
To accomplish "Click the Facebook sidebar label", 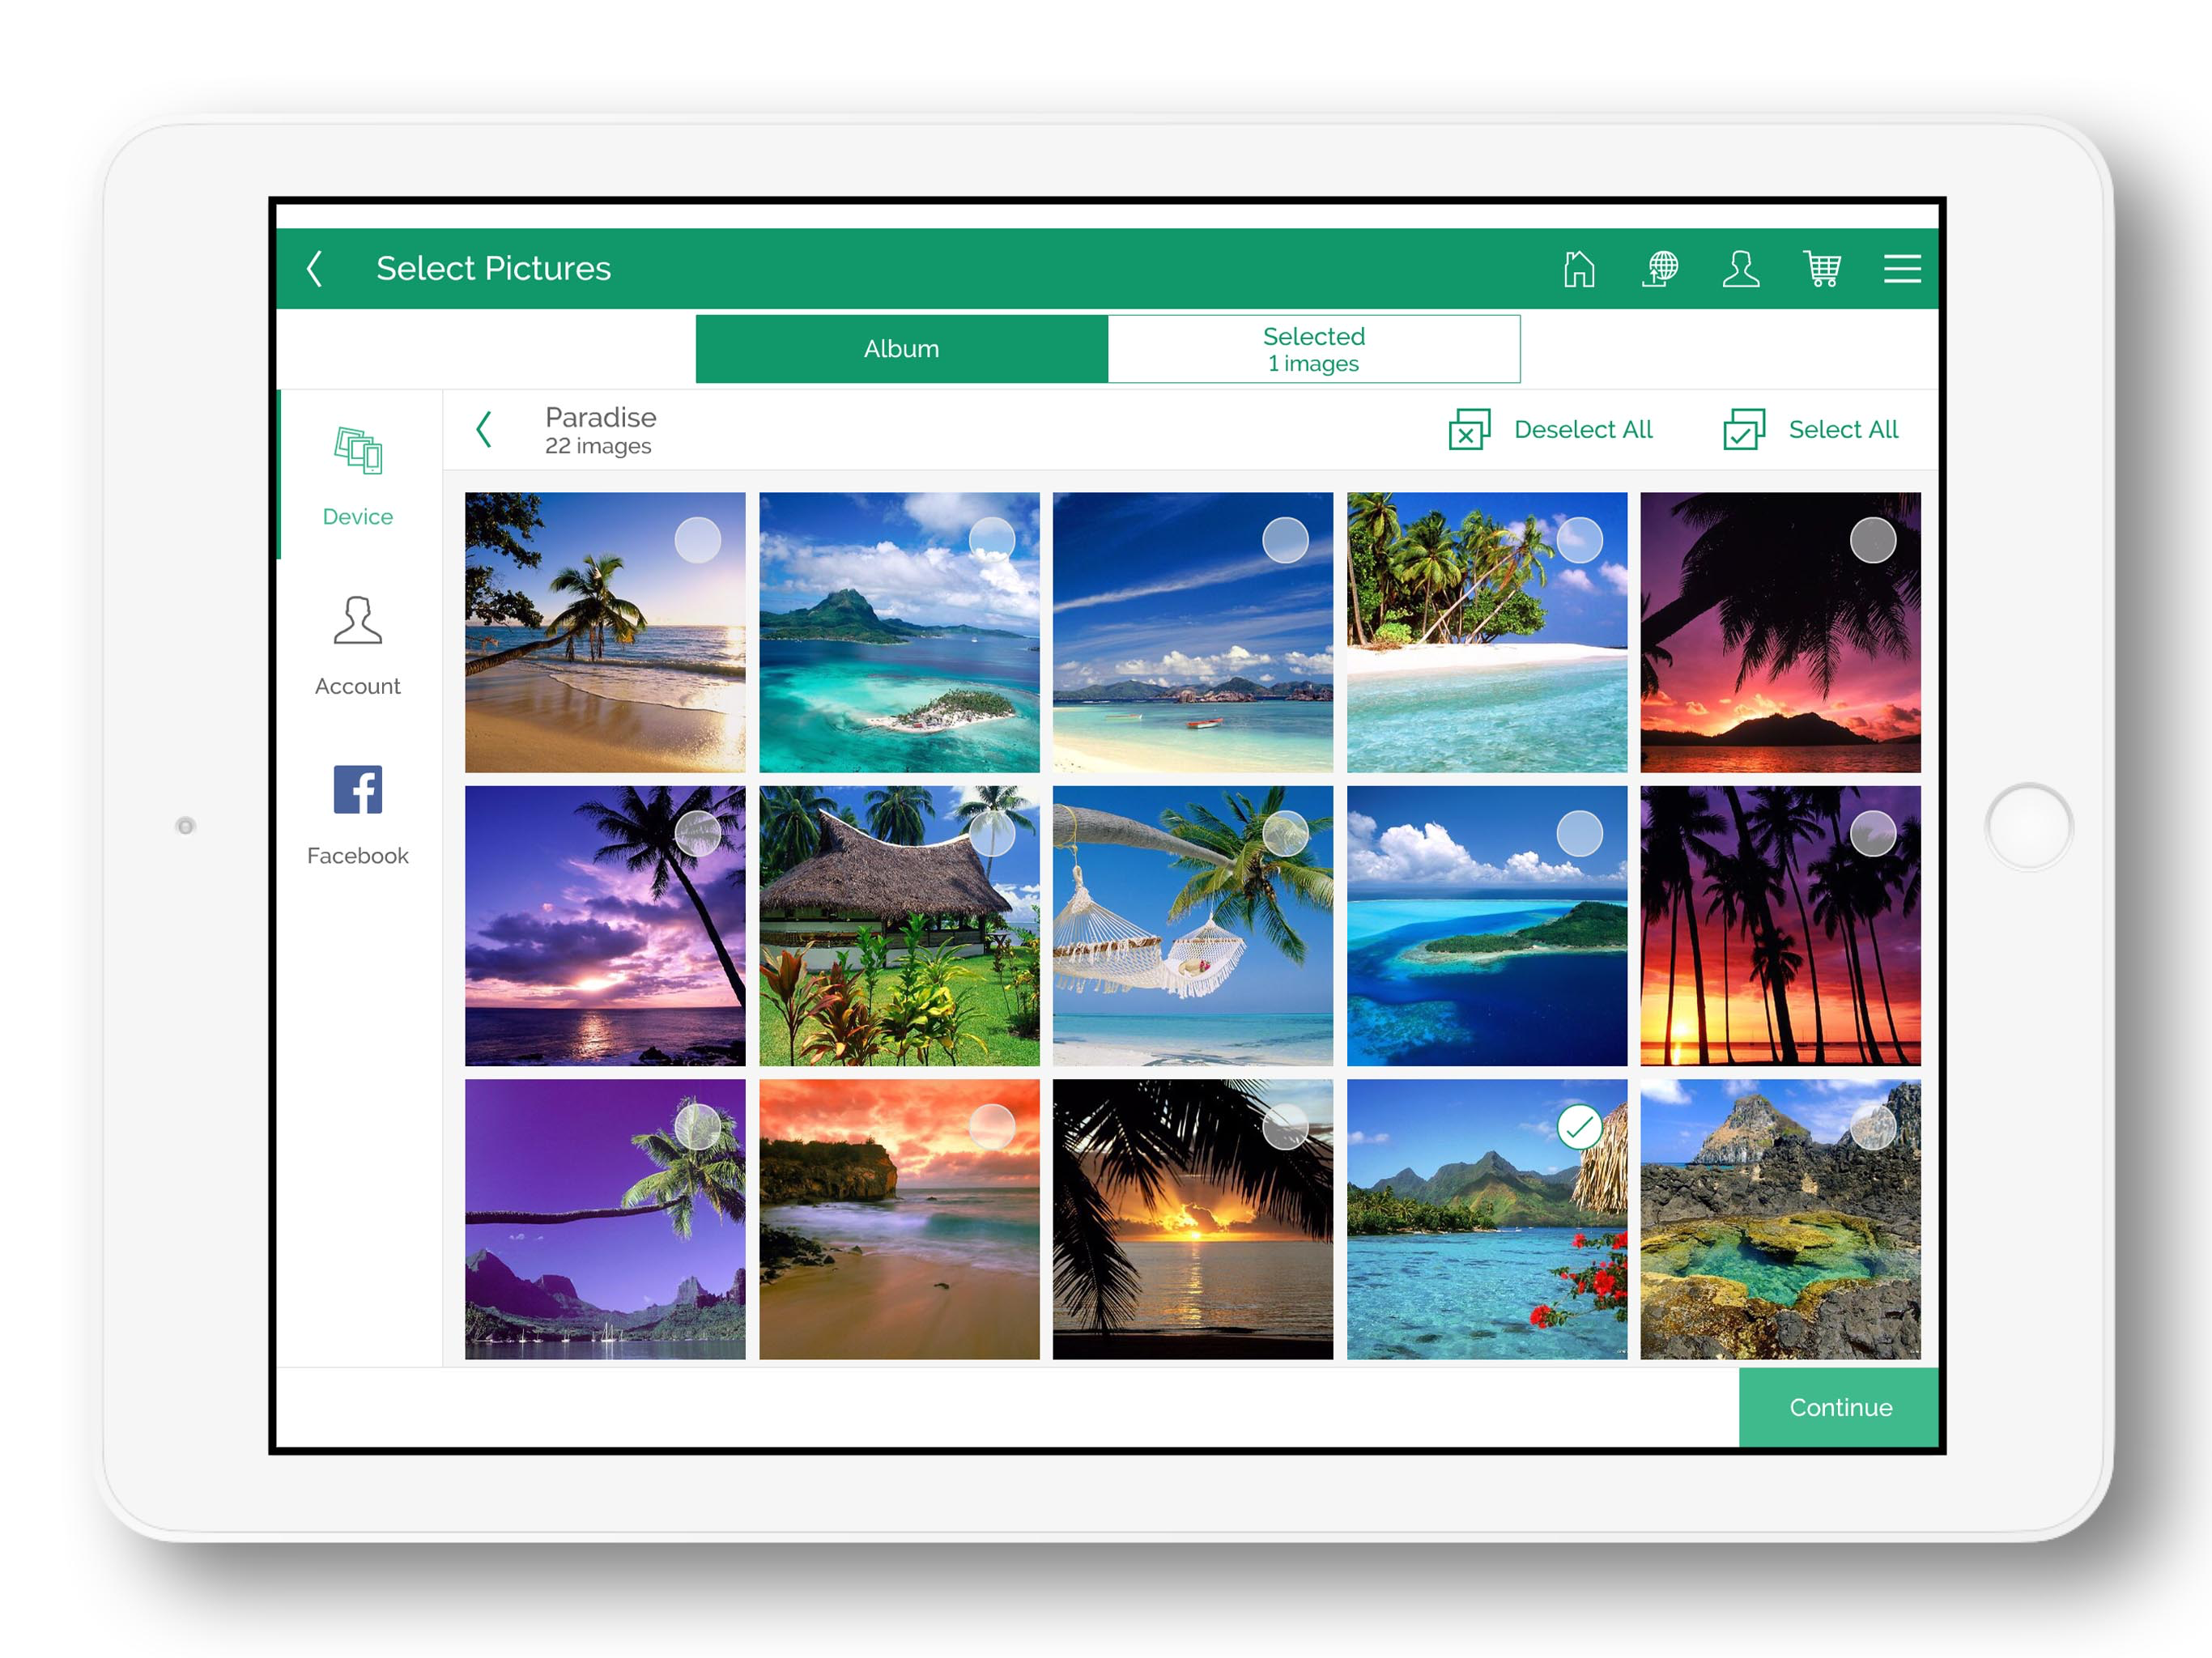I will click(x=357, y=856).
